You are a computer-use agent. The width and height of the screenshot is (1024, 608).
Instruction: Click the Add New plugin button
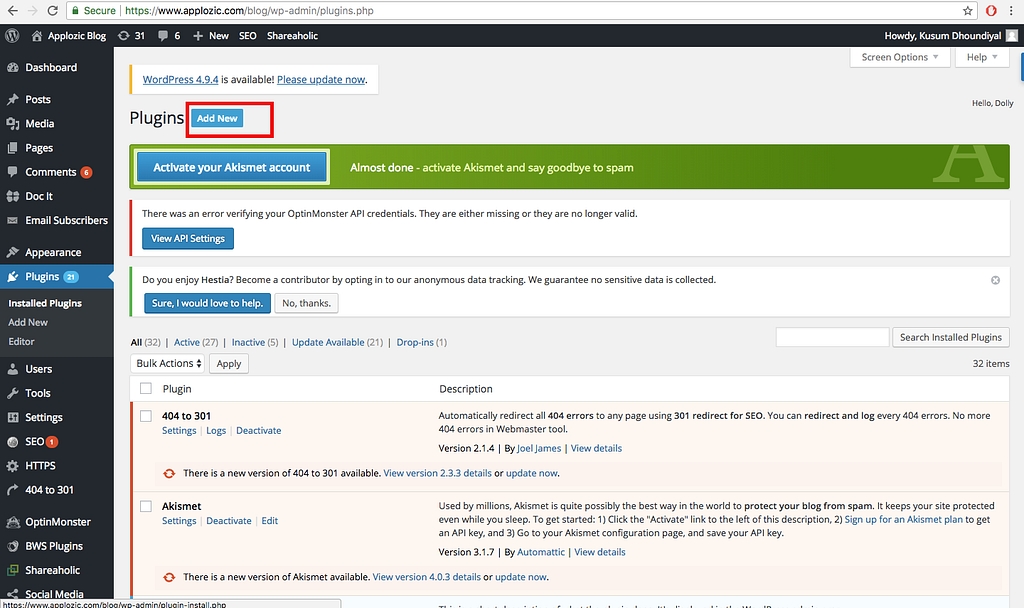click(217, 118)
